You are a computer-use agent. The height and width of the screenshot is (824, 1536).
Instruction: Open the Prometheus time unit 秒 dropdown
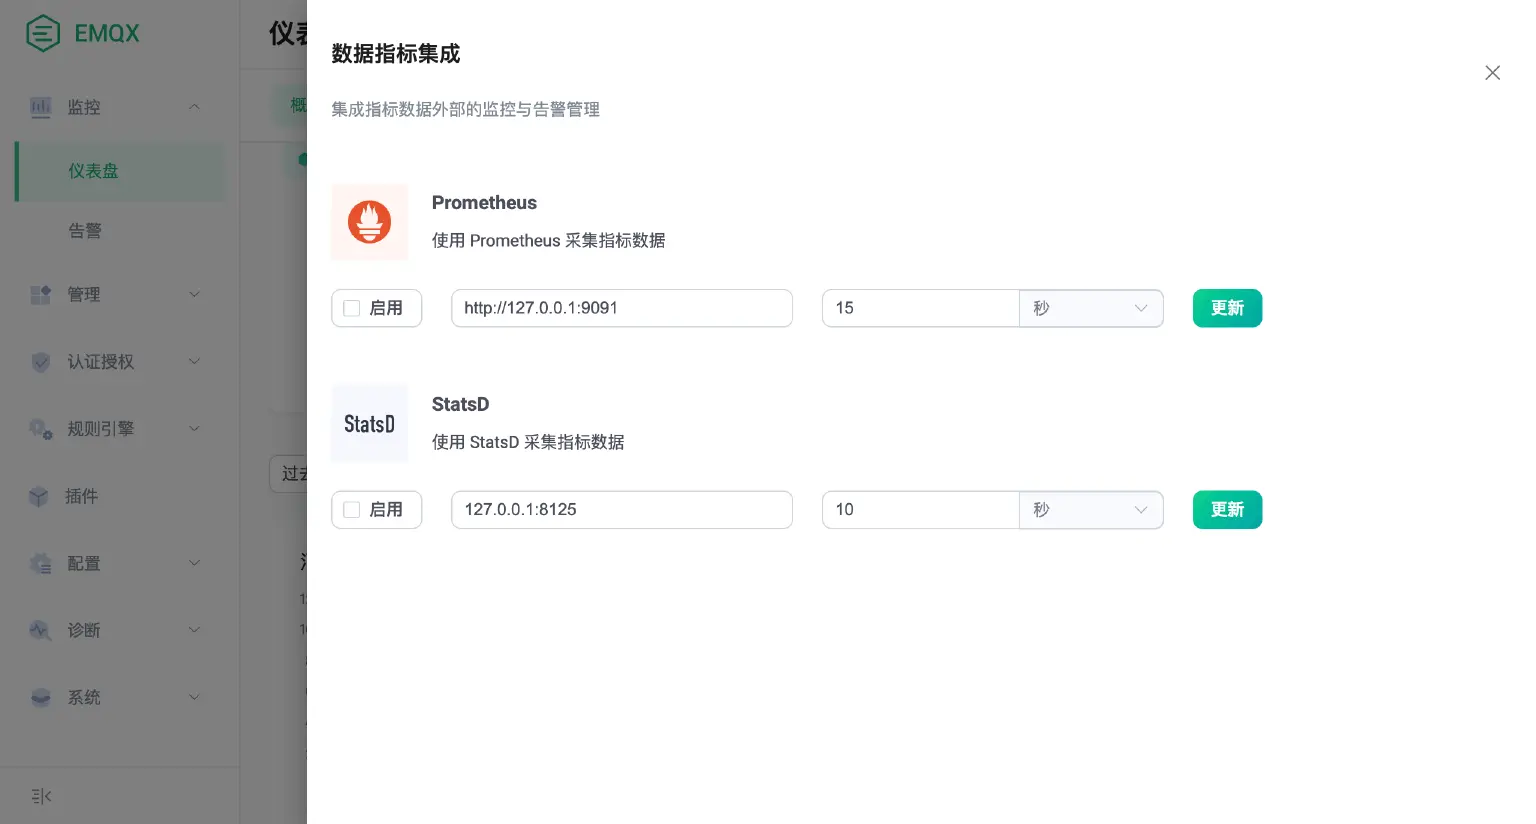click(1091, 308)
